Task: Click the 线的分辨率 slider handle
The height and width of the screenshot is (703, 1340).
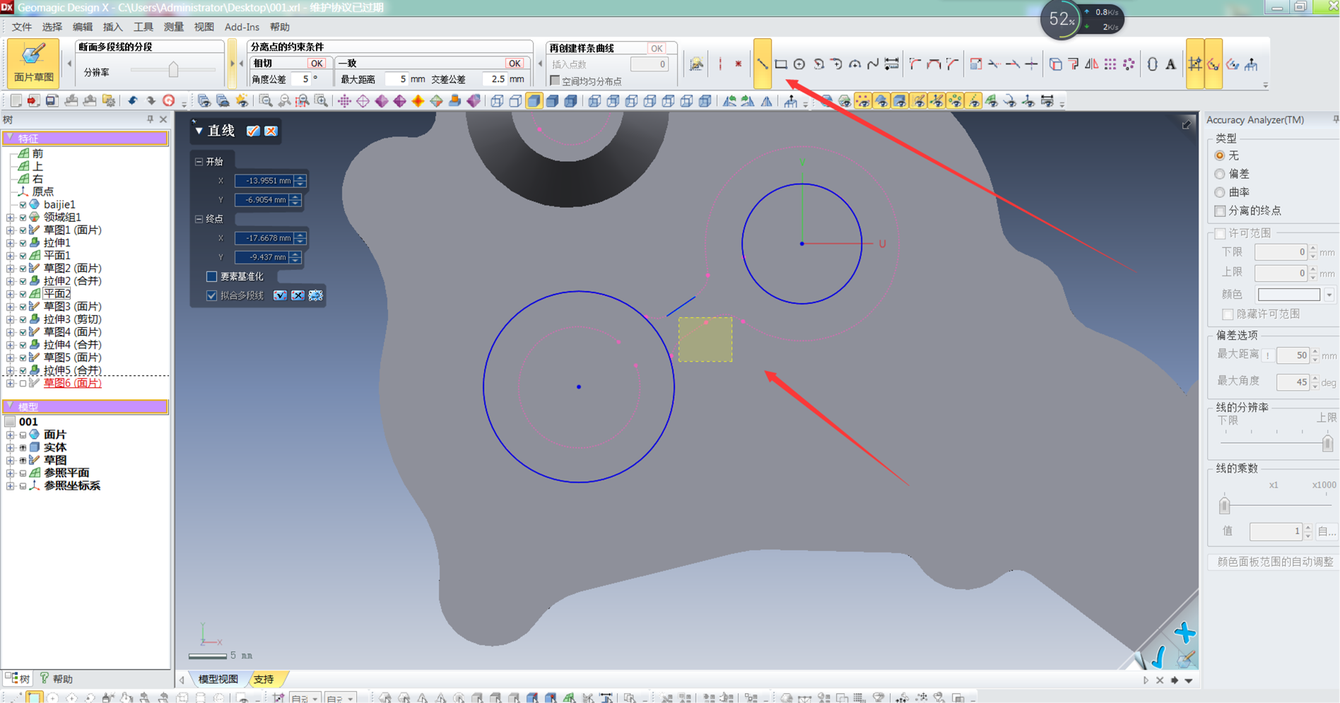Action: click(x=1327, y=443)
